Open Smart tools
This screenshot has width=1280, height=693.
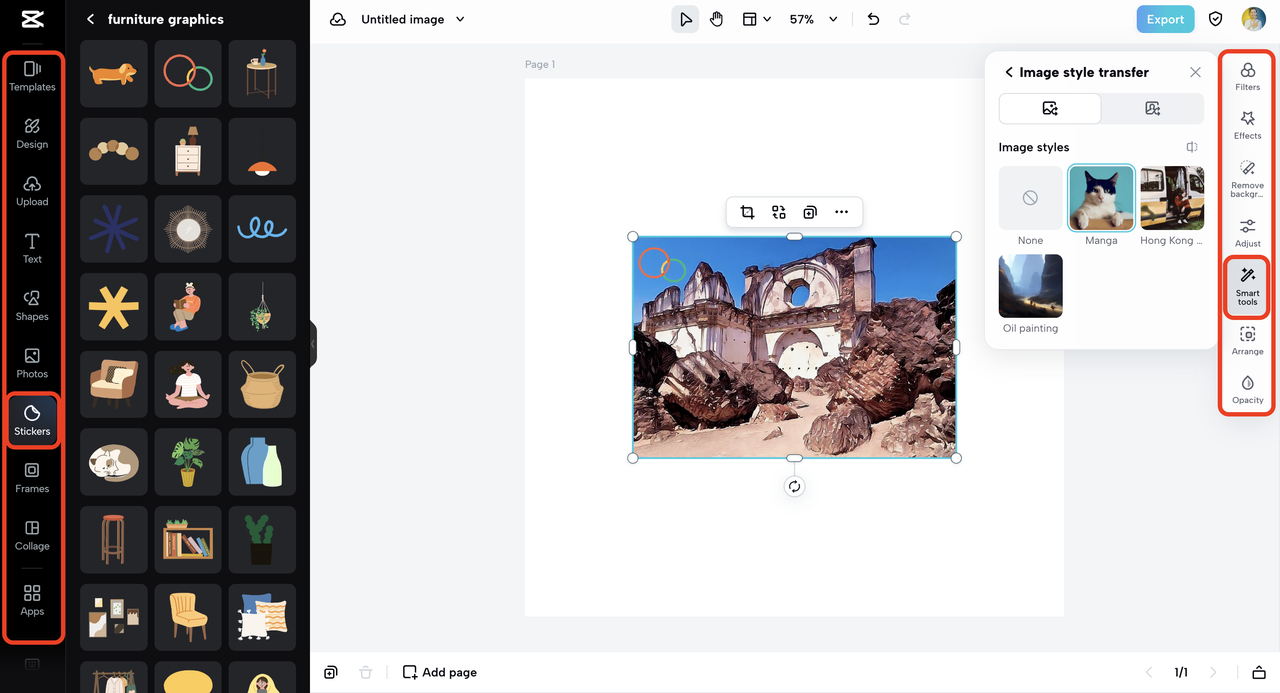point(1247,287)
